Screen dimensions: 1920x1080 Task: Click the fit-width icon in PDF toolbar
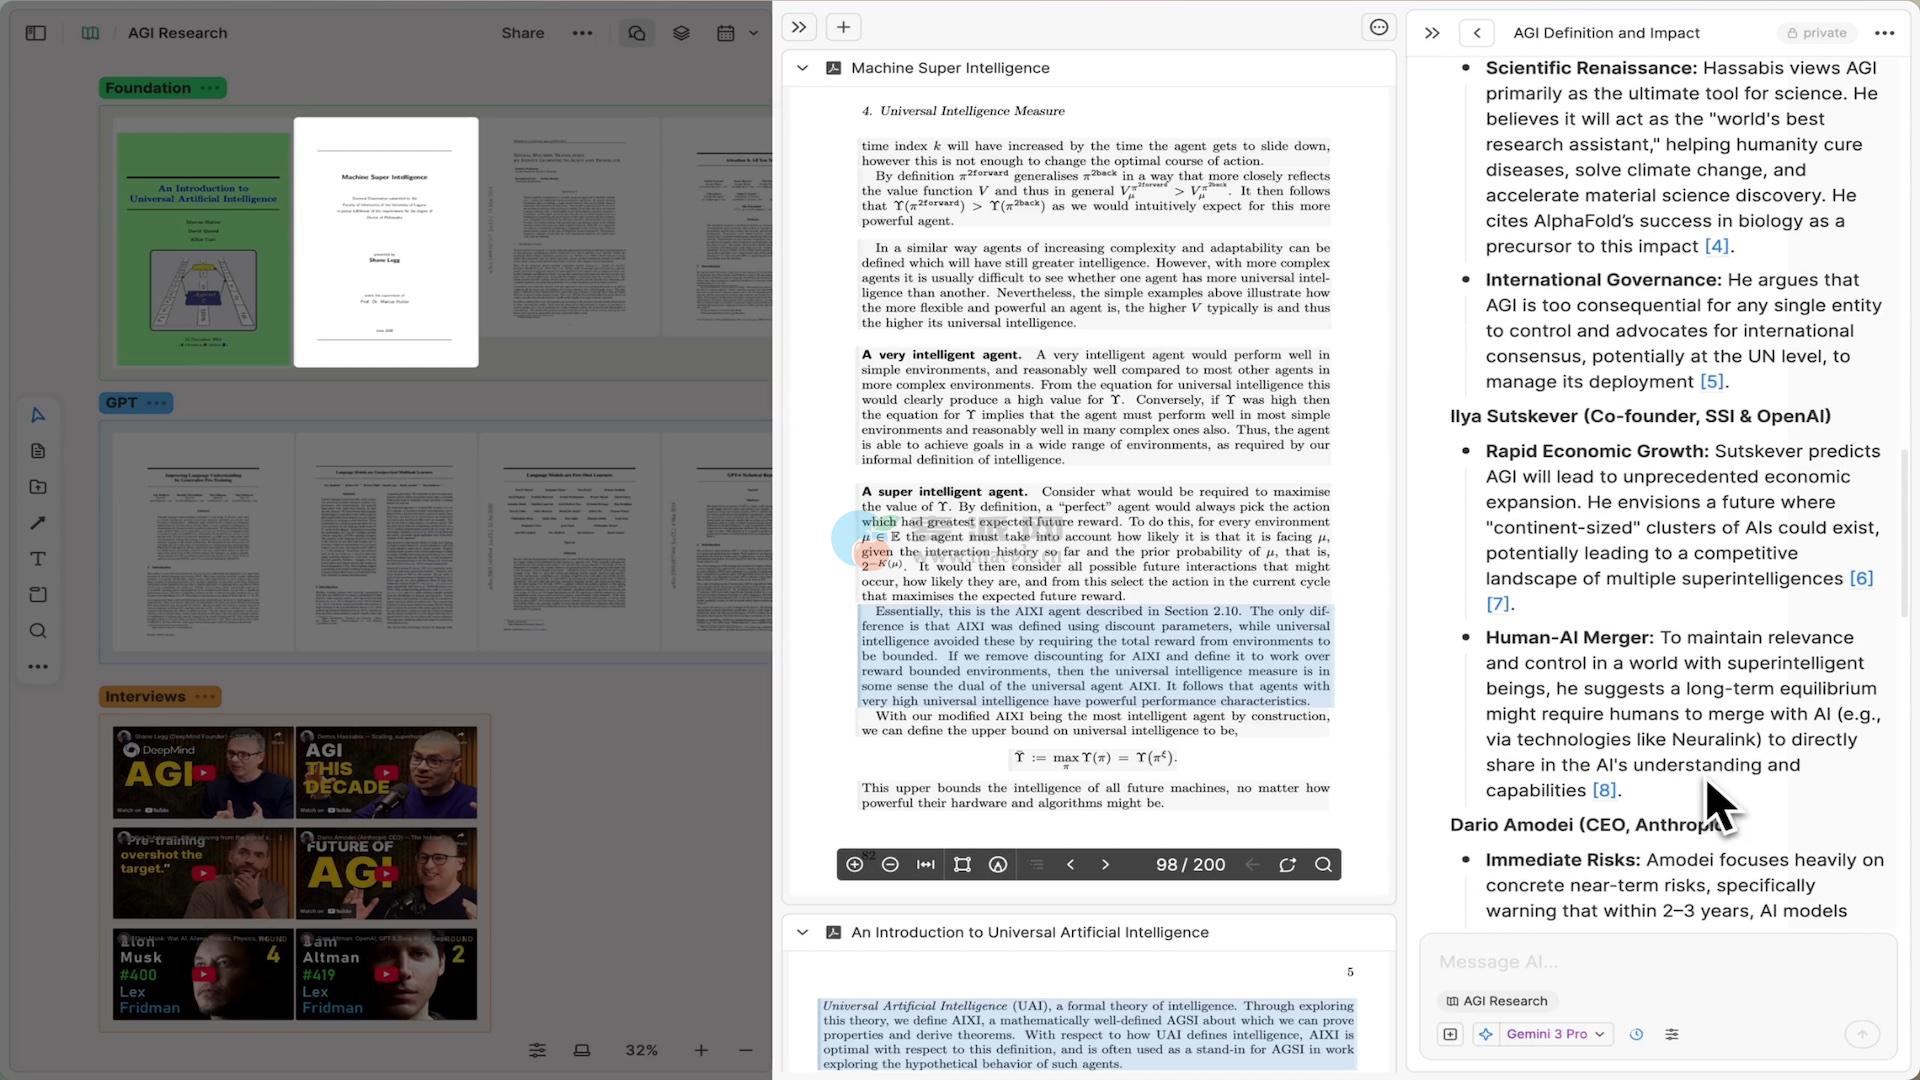(926, 865)
